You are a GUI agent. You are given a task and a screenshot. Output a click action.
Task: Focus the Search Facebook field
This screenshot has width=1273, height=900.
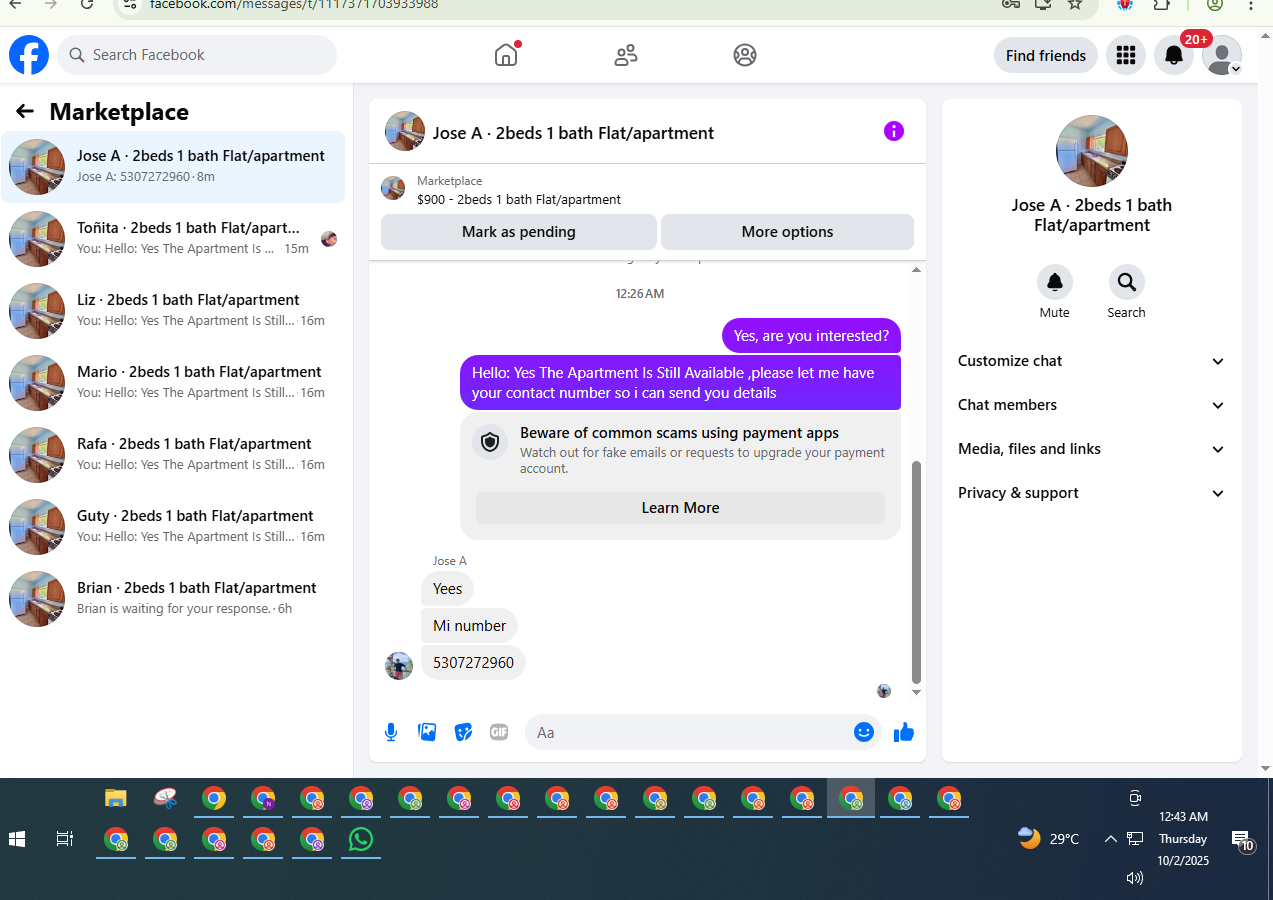coord(197,55)
